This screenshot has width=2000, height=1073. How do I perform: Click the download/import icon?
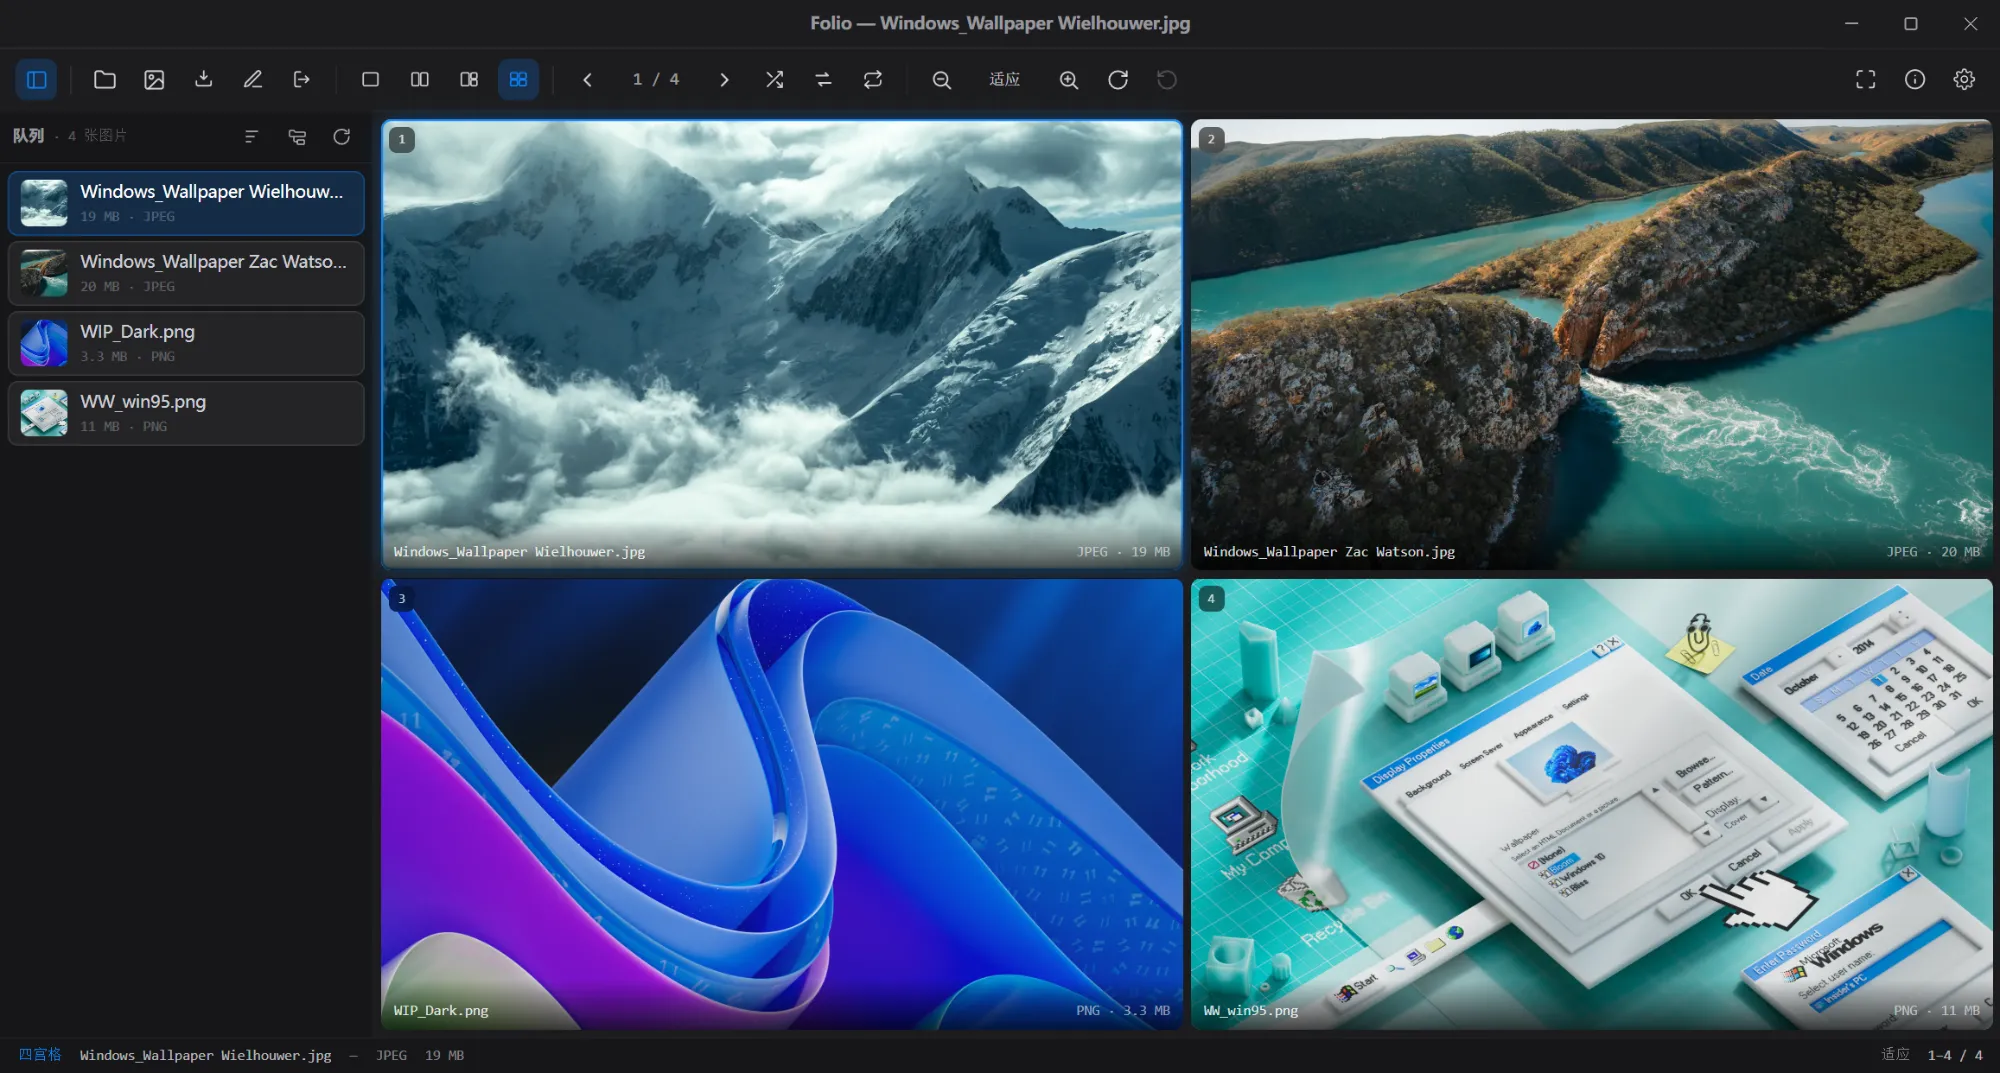tap(203, 79)
